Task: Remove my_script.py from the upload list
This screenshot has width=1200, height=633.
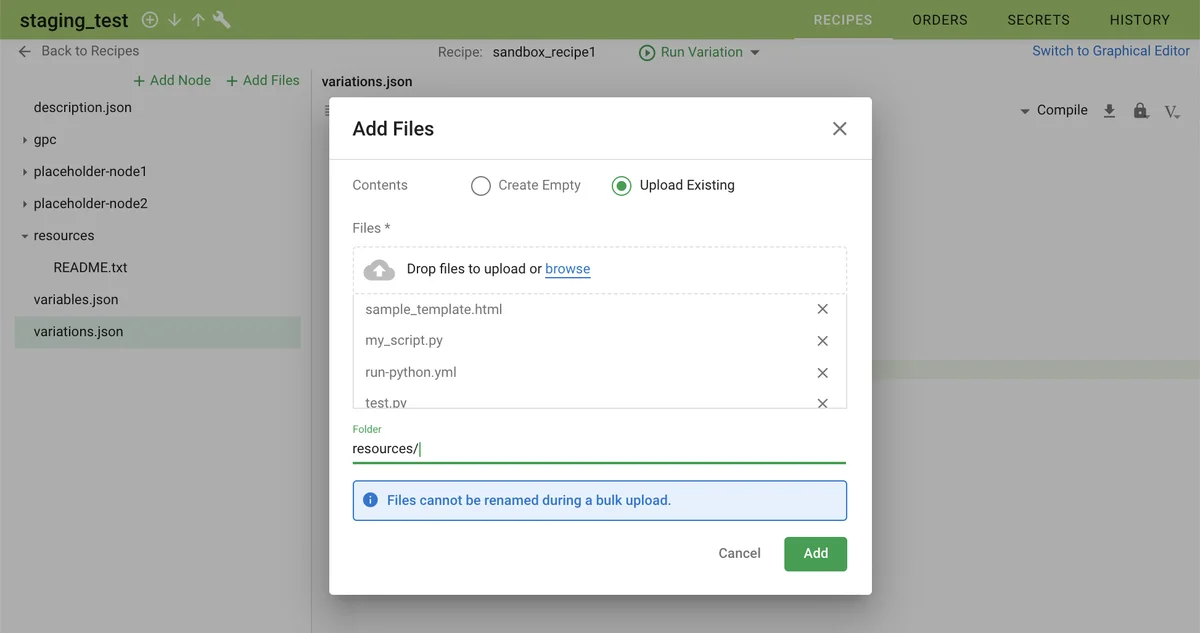Action: (x=822, y=340)
